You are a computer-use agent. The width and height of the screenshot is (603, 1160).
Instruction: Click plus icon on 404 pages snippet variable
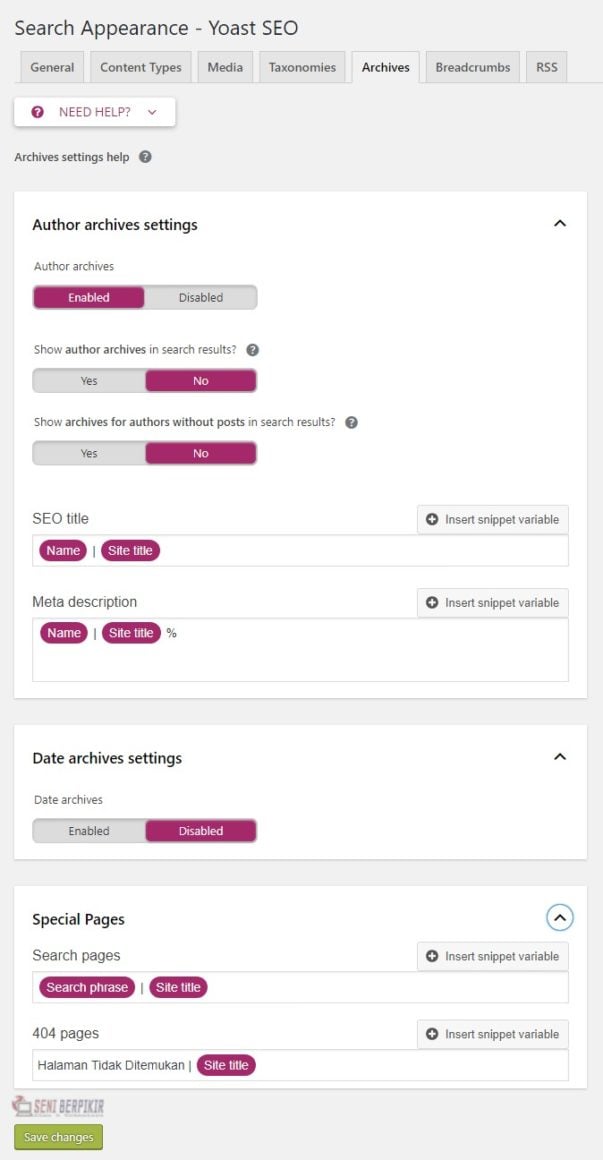pos(433,1034)
